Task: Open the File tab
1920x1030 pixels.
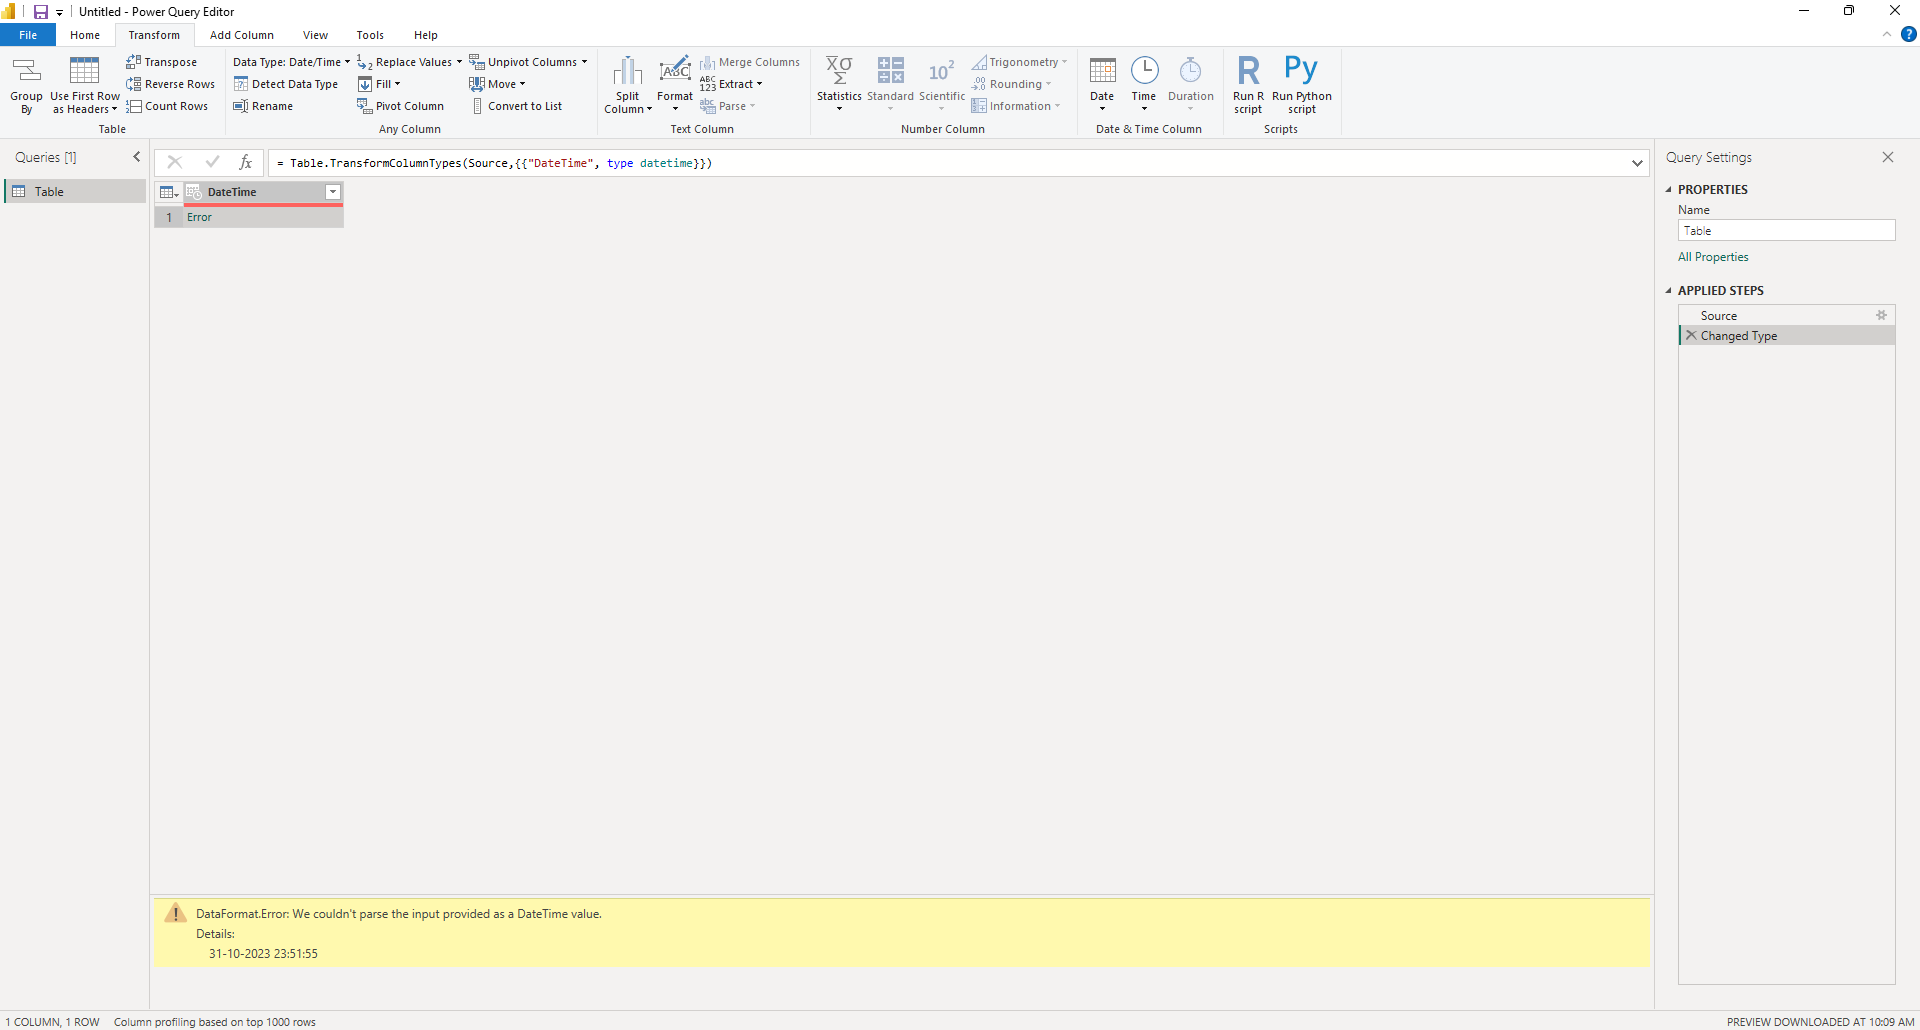Action: [28, 35]
